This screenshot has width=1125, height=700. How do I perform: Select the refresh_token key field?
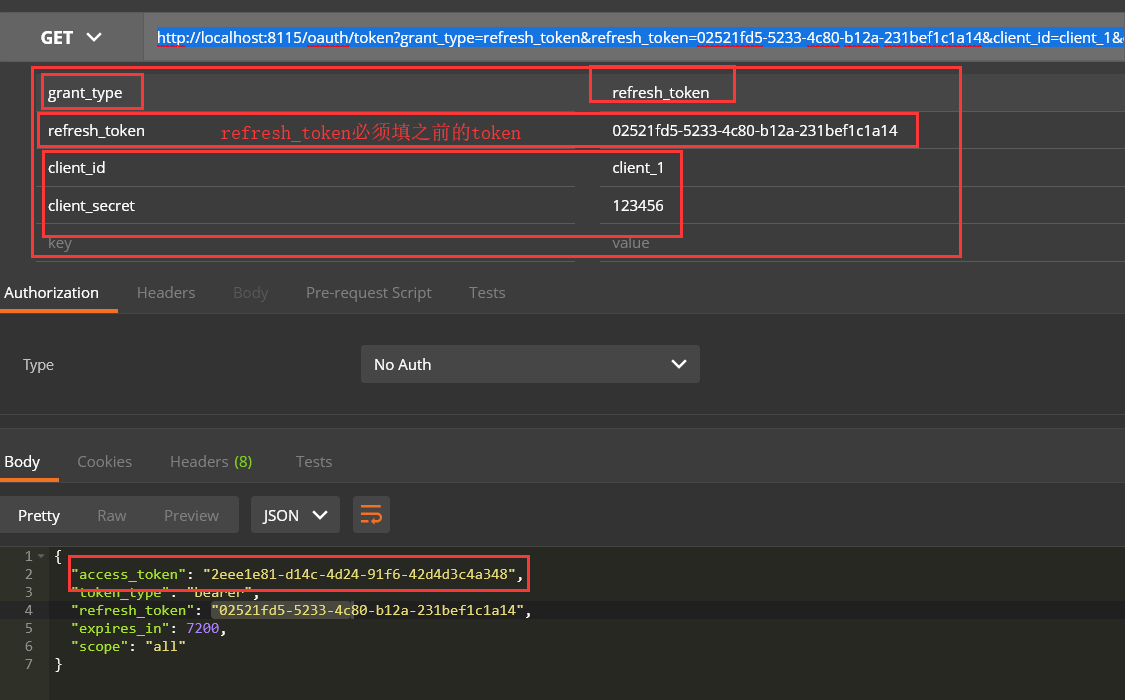point(305,131)
